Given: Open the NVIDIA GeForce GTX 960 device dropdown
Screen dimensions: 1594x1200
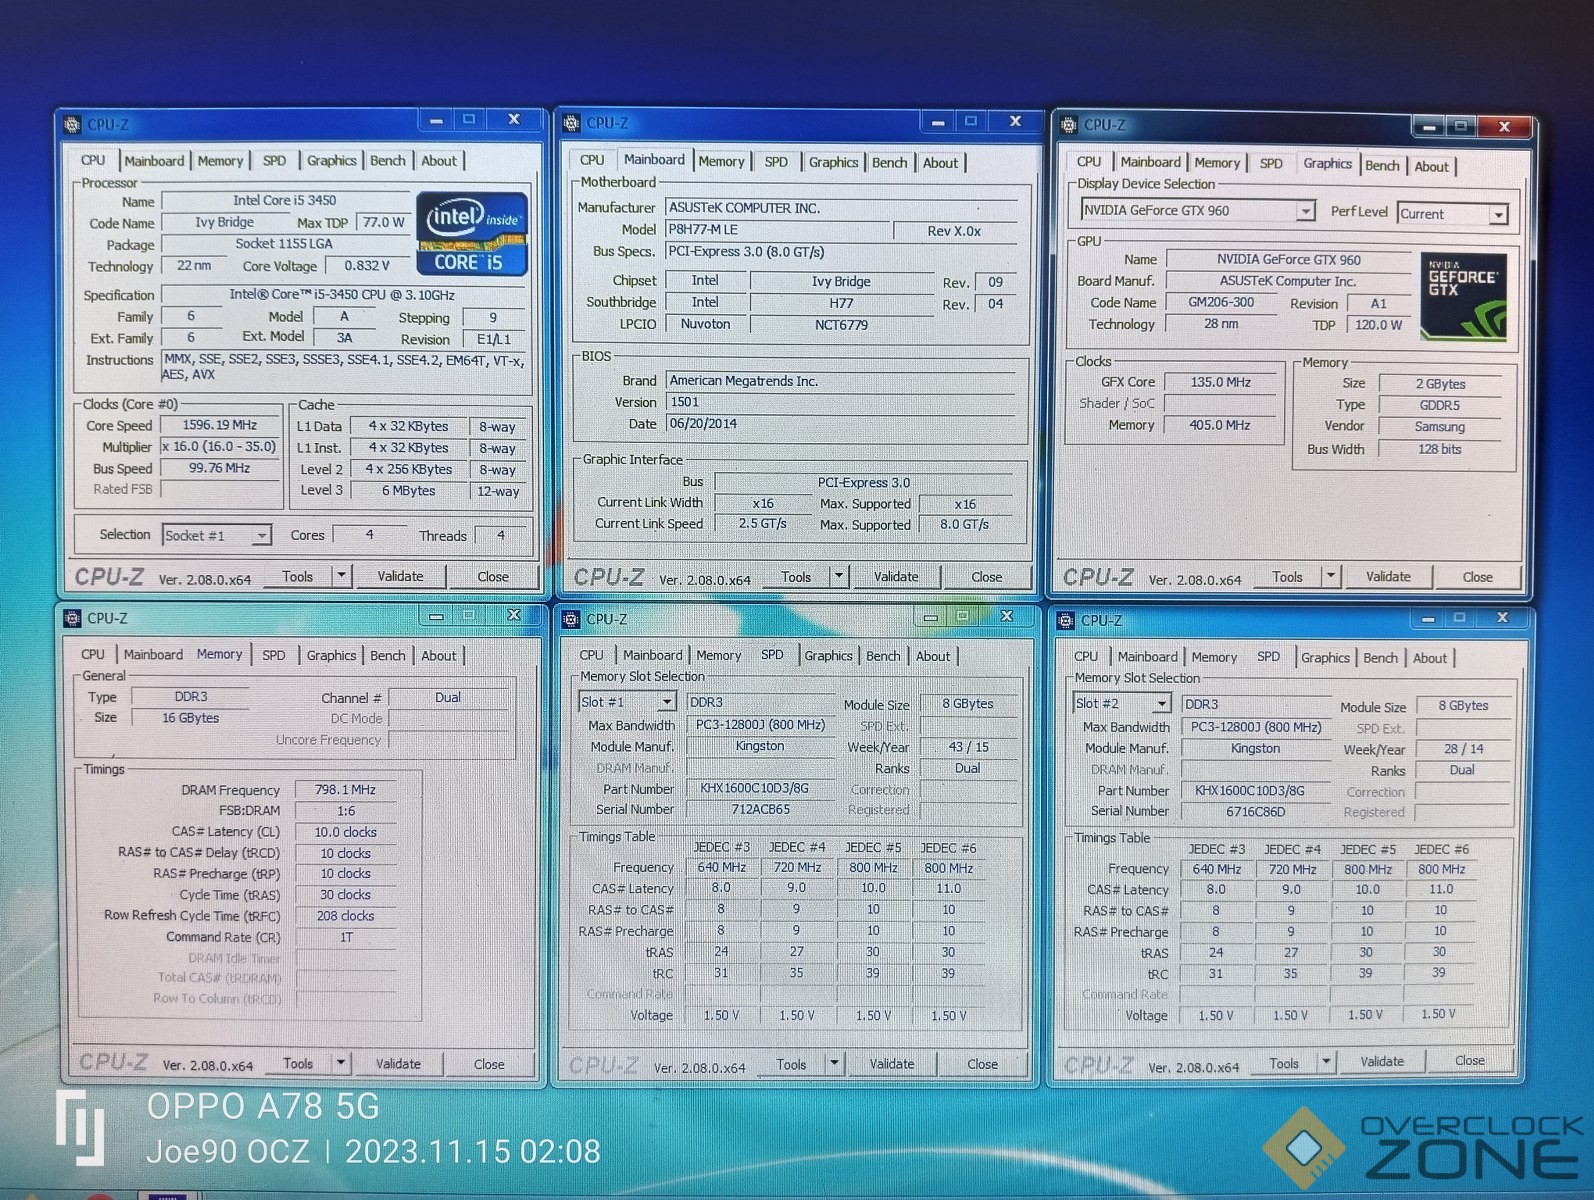Looking at the screenshot, I should tap(1198, 210).
